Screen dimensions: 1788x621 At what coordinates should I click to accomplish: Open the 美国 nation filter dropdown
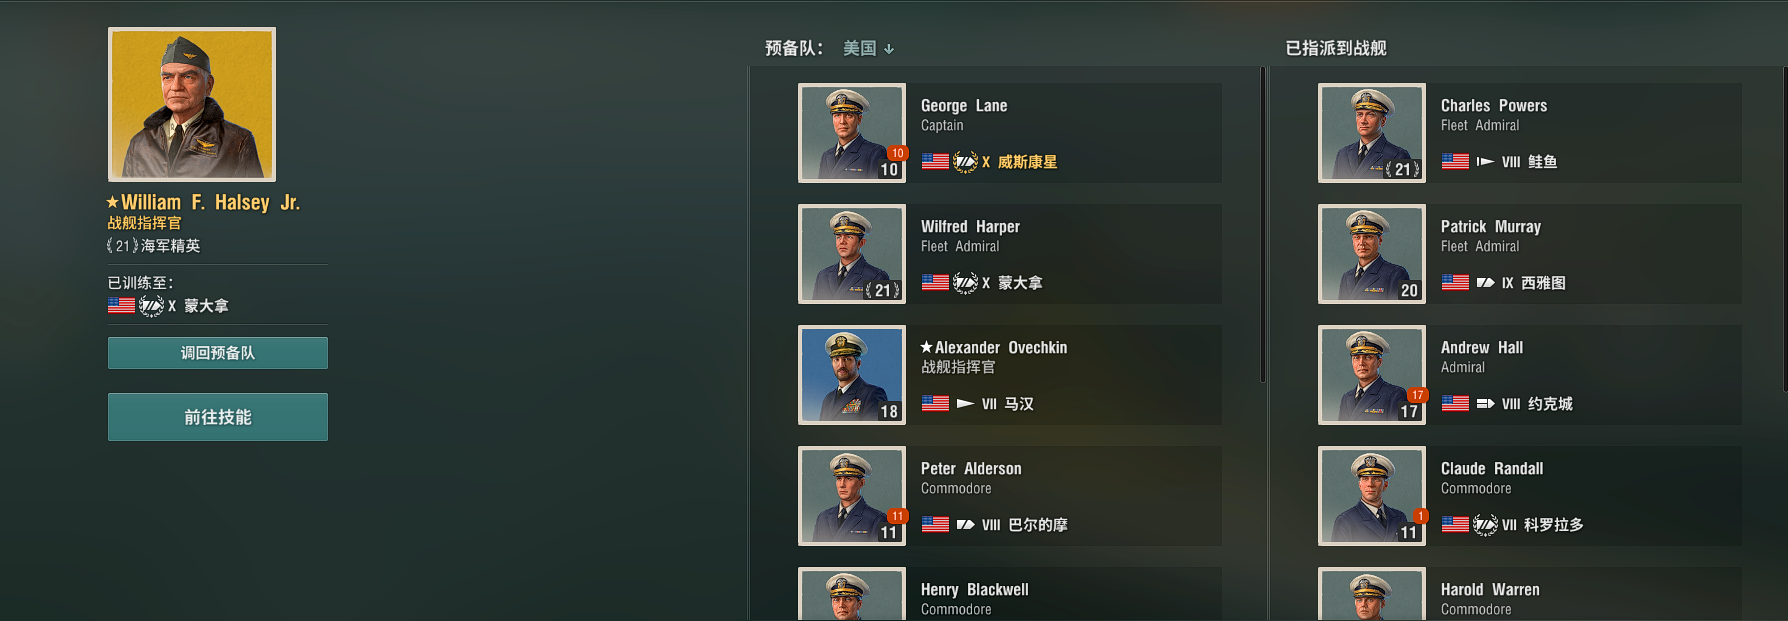(x=868, y=48)
